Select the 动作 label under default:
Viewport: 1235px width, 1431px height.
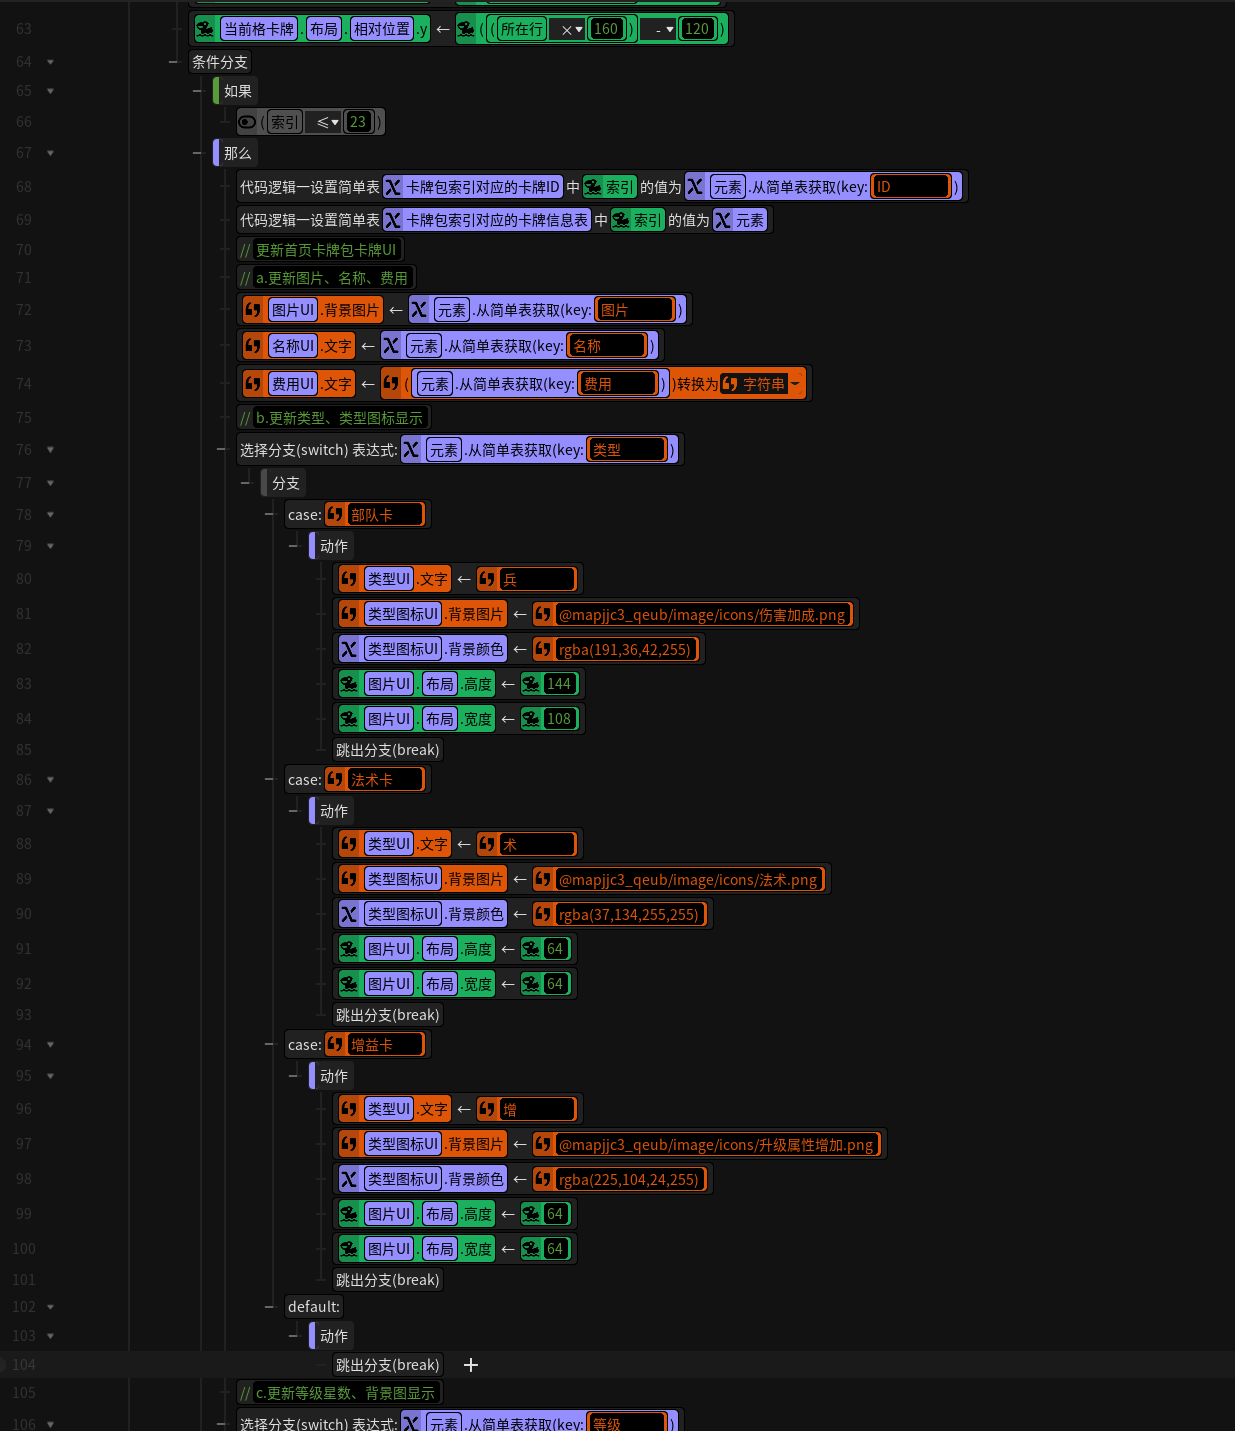pos(334,1336)
